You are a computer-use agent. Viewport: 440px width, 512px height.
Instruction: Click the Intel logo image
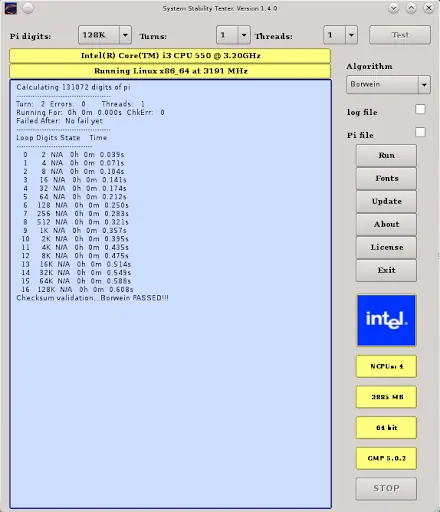coord(386,320)
